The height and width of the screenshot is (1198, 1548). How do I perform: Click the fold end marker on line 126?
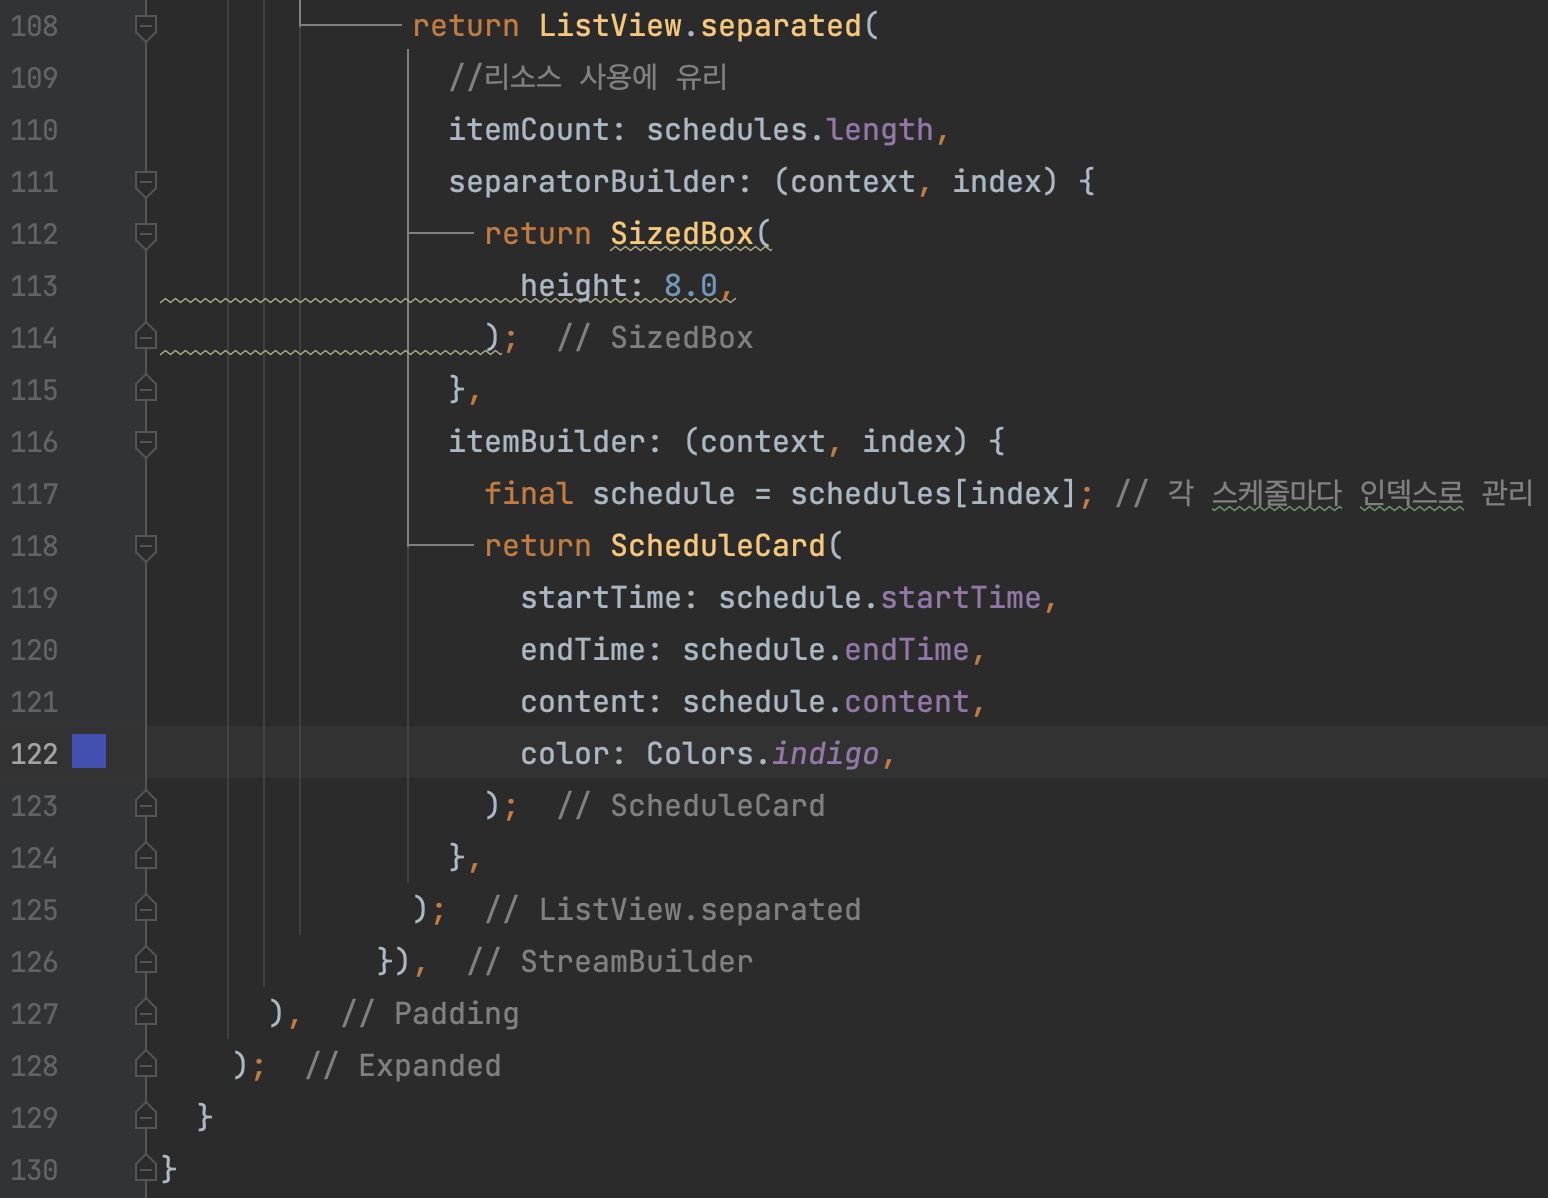(146, 961)
